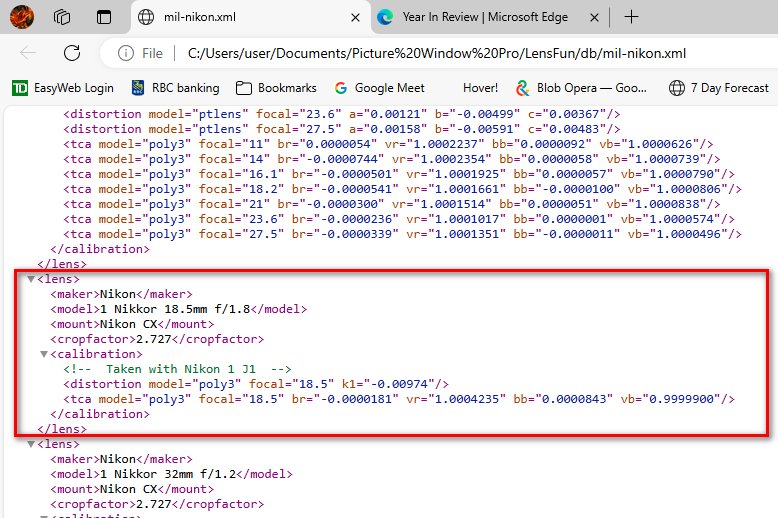Open a new tab with plus button
Screen dimensions: 778x518
coord(631,17)
